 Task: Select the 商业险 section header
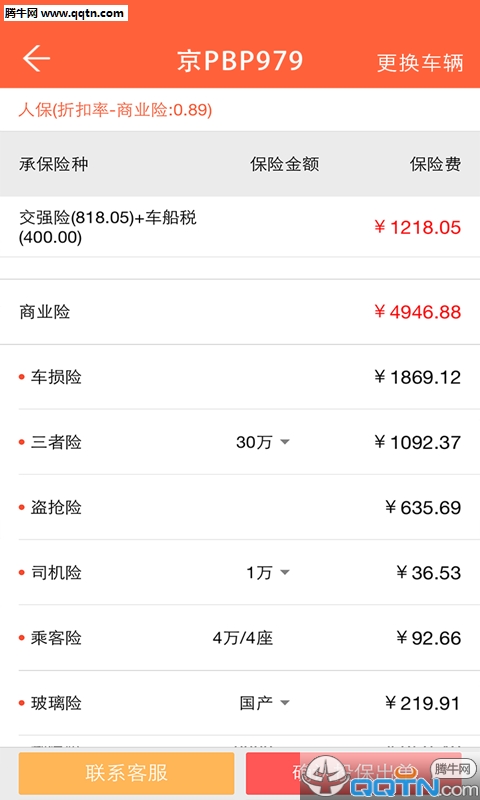click(240, 312)
